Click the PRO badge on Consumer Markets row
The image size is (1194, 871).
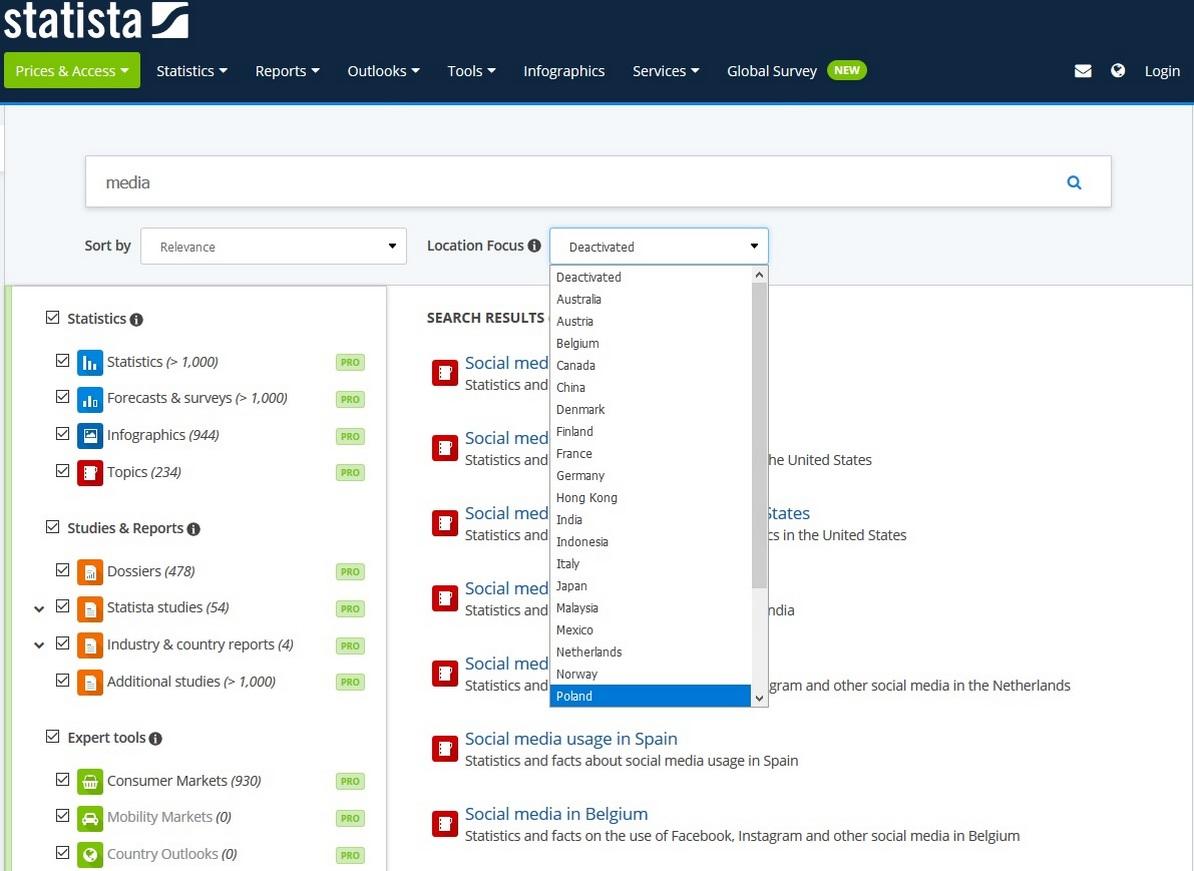pyautogui.click(x=350, y=781)
